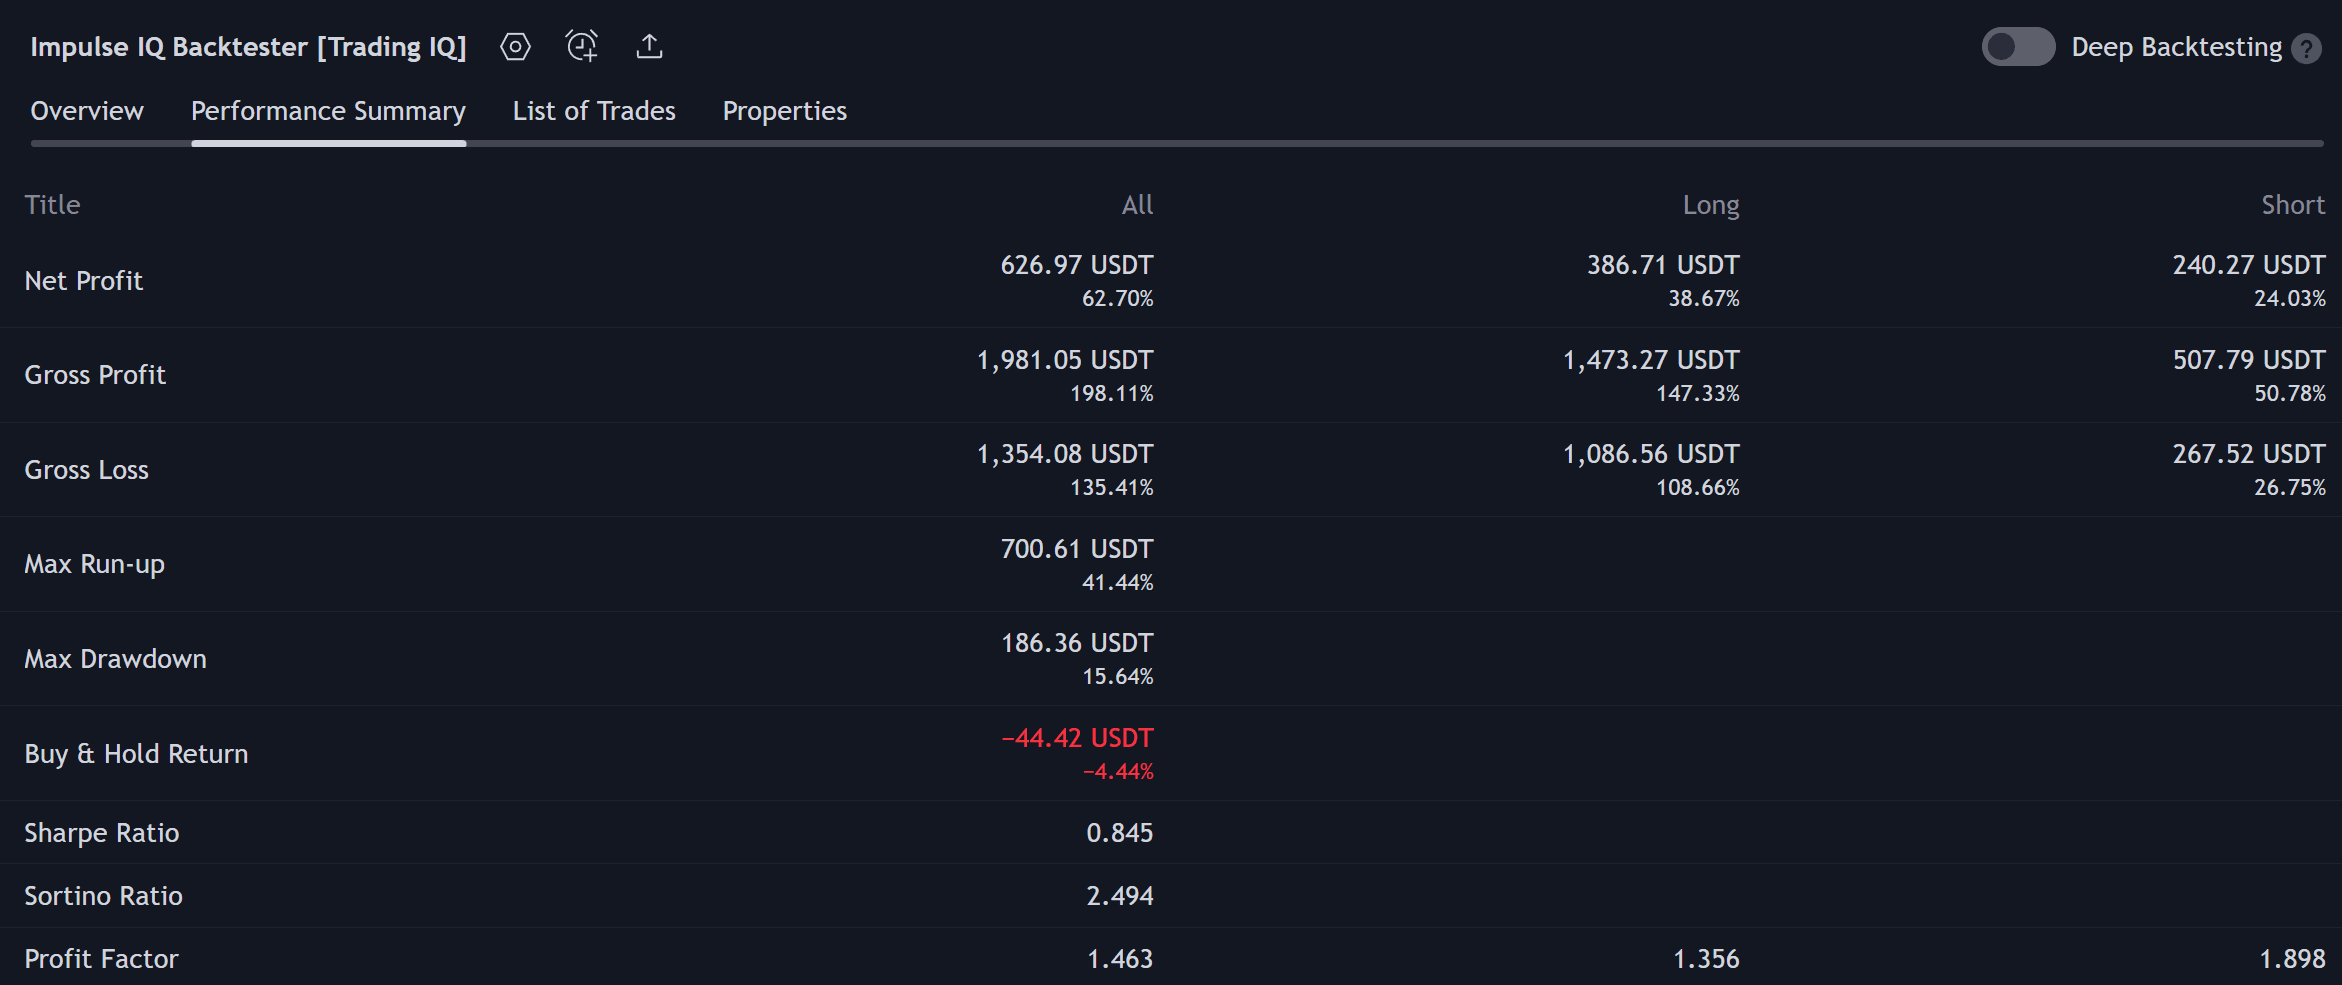Click the 1.463 profit factor value

[x=1120, y=959]
